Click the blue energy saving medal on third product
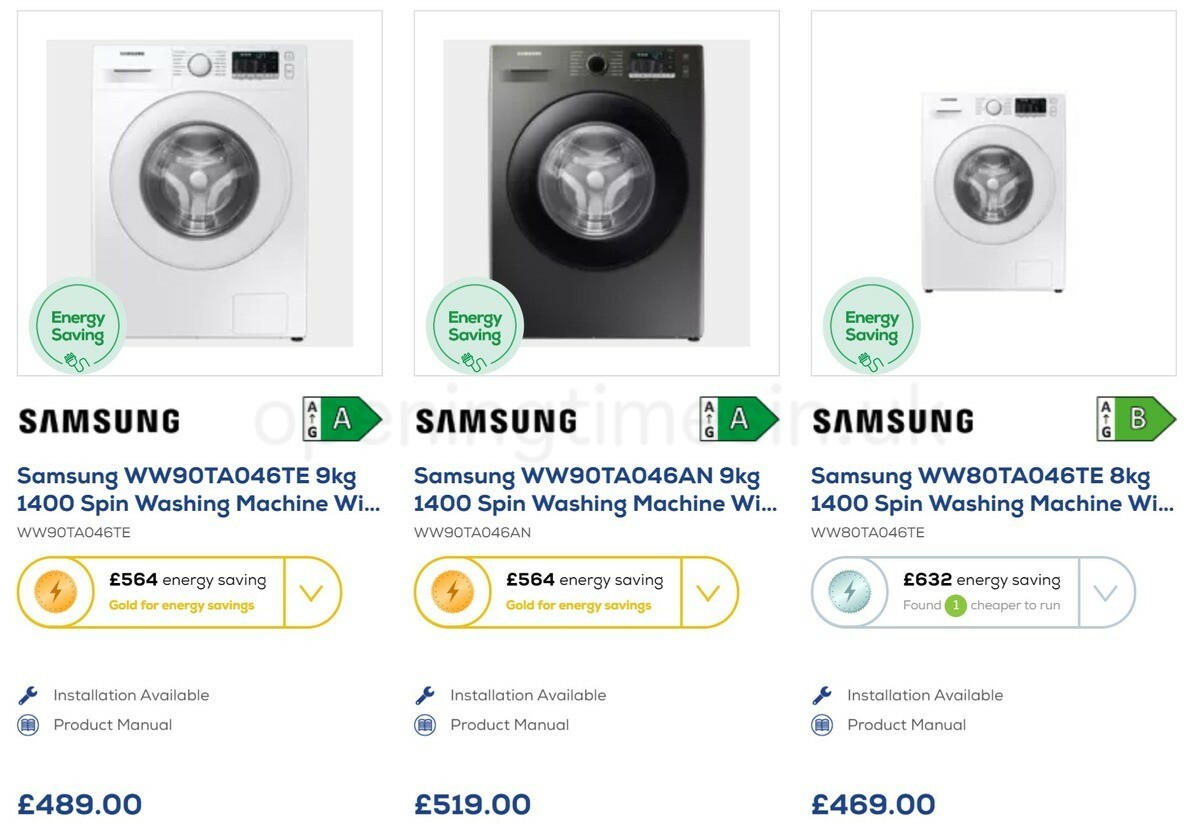This screenshot has width=1200, height=832. click(849, 592)
